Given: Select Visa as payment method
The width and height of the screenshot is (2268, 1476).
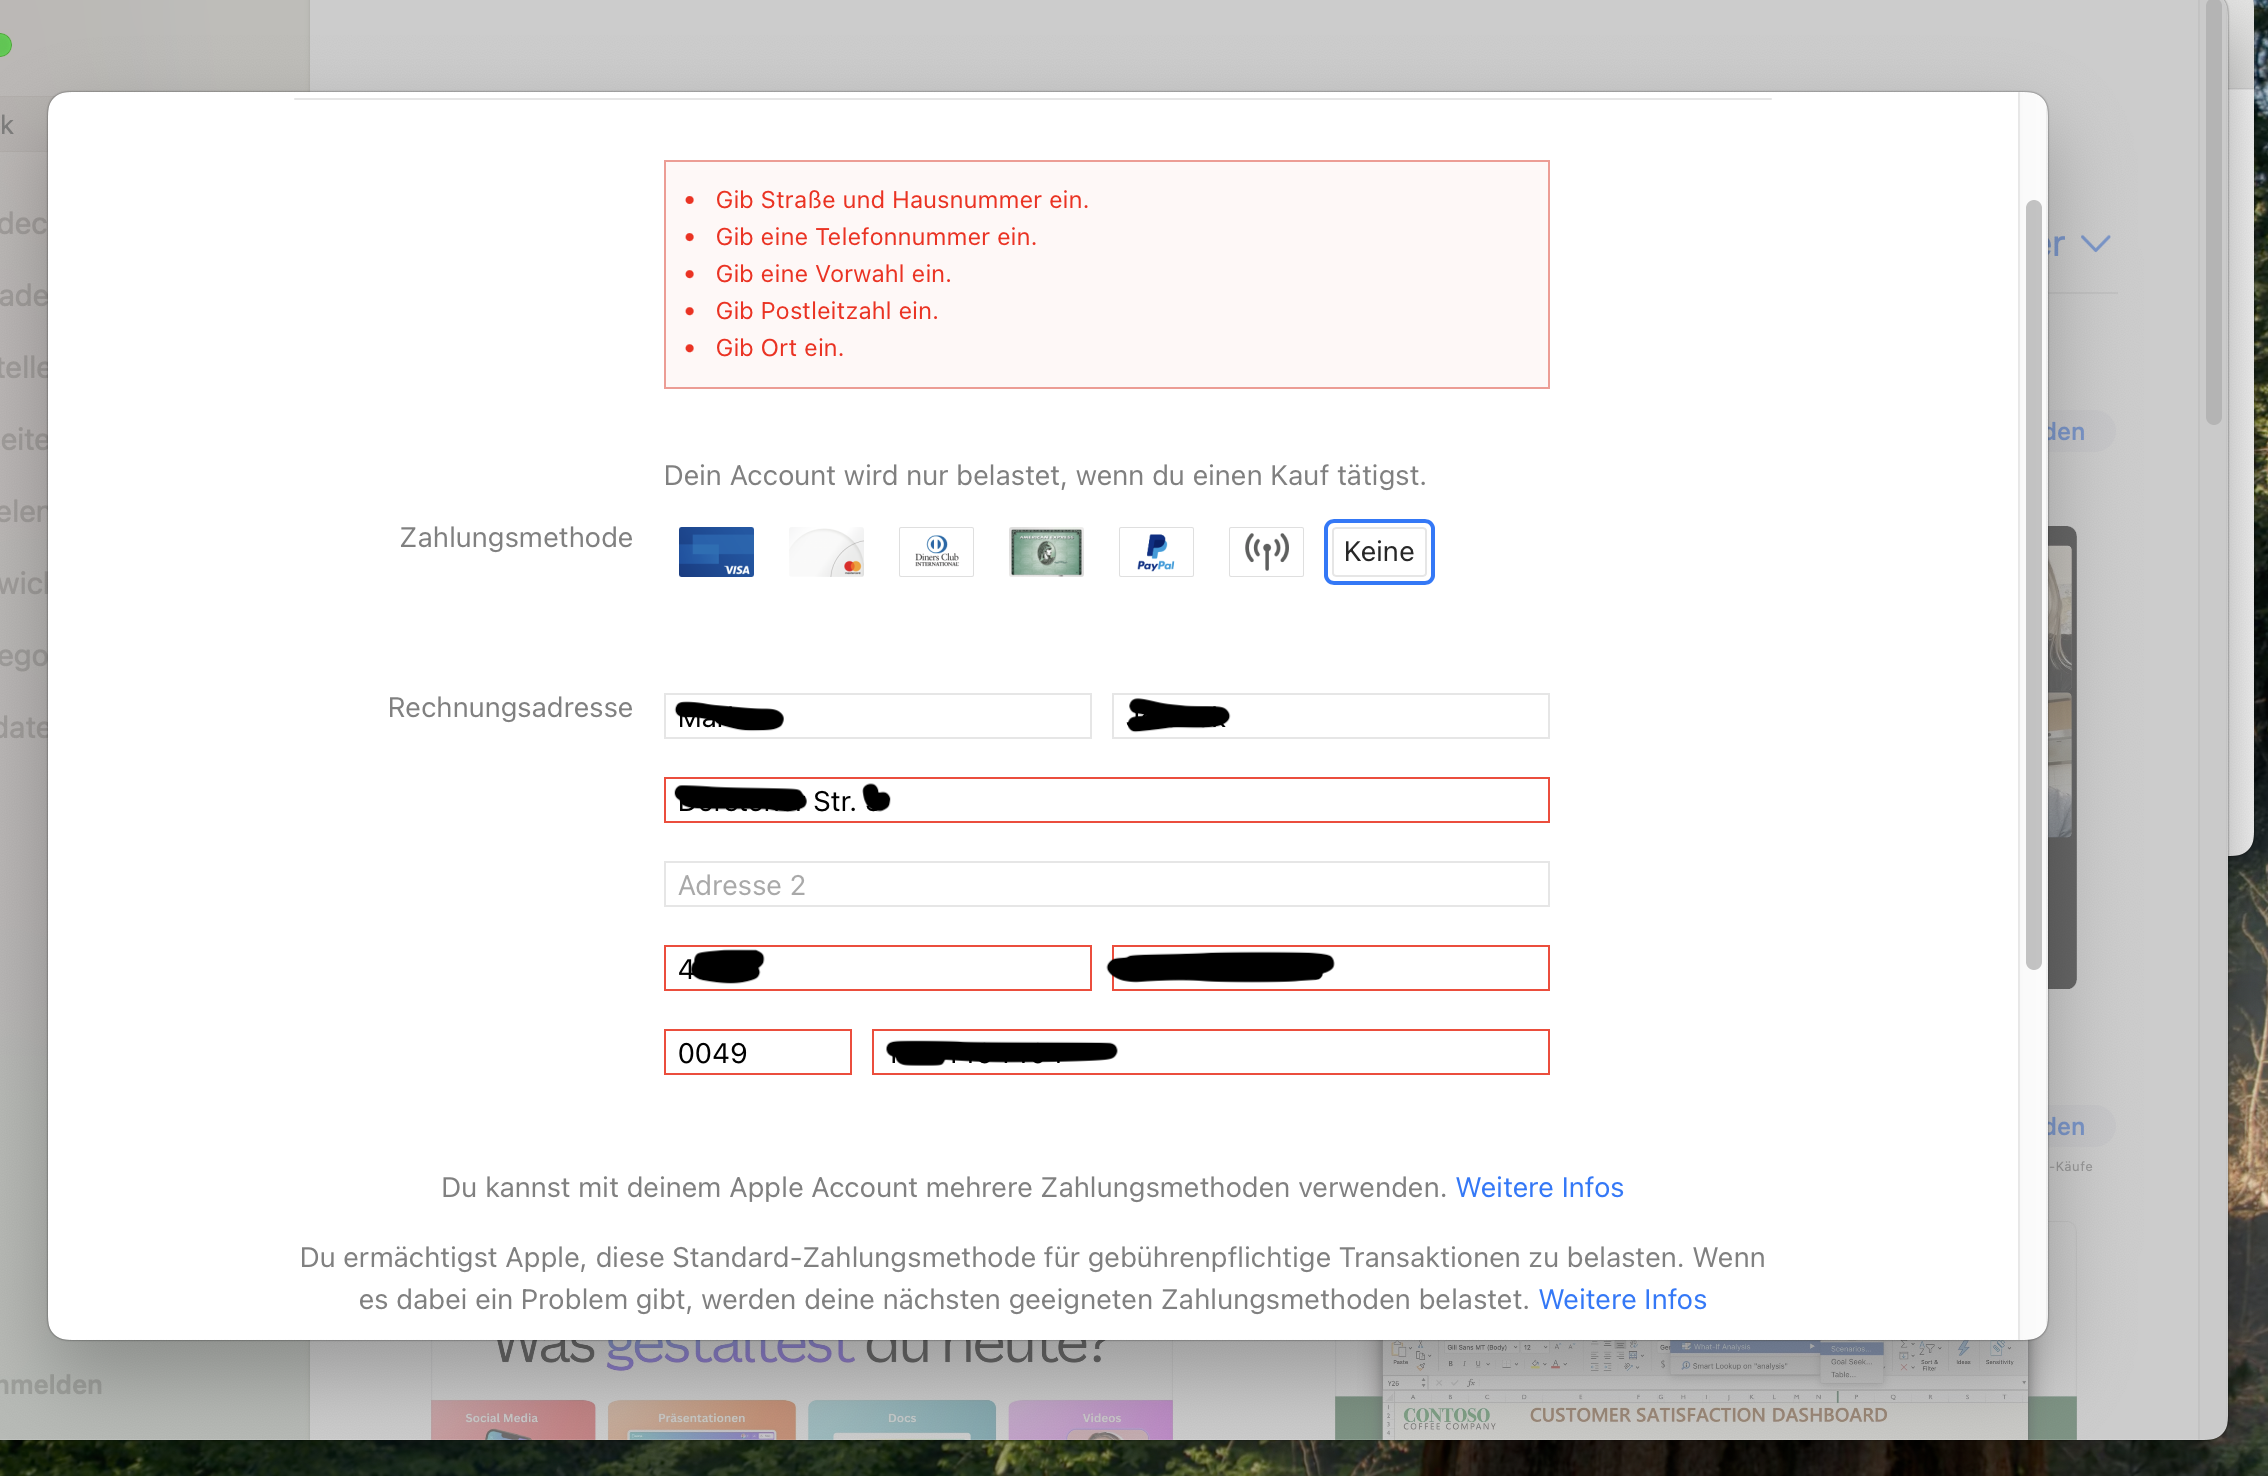Looking at the screenshot, I should (x=716, y=552).
